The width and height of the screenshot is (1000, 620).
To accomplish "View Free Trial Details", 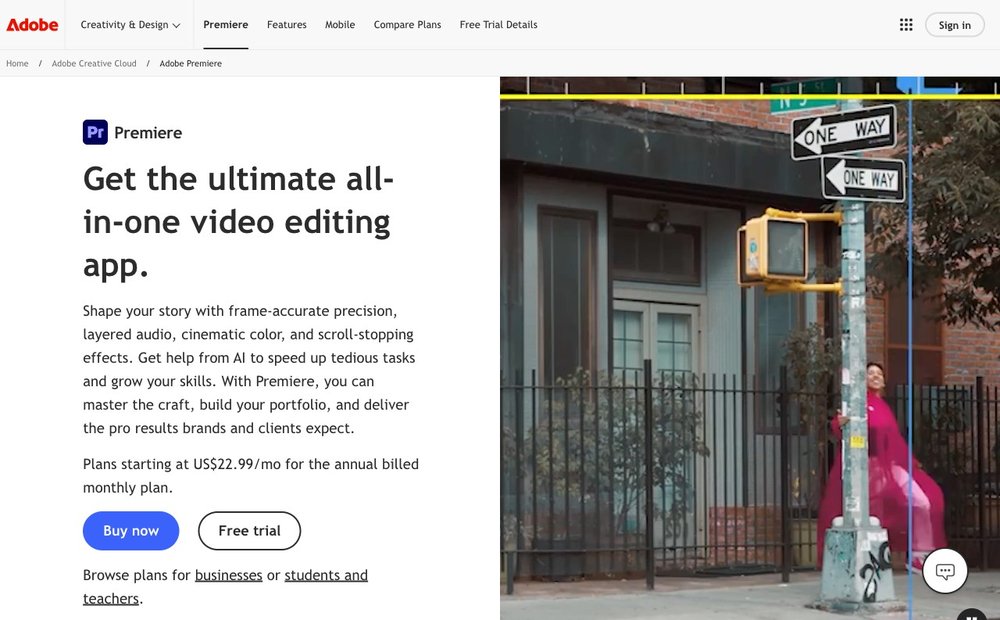I will (x=499, y=25).
